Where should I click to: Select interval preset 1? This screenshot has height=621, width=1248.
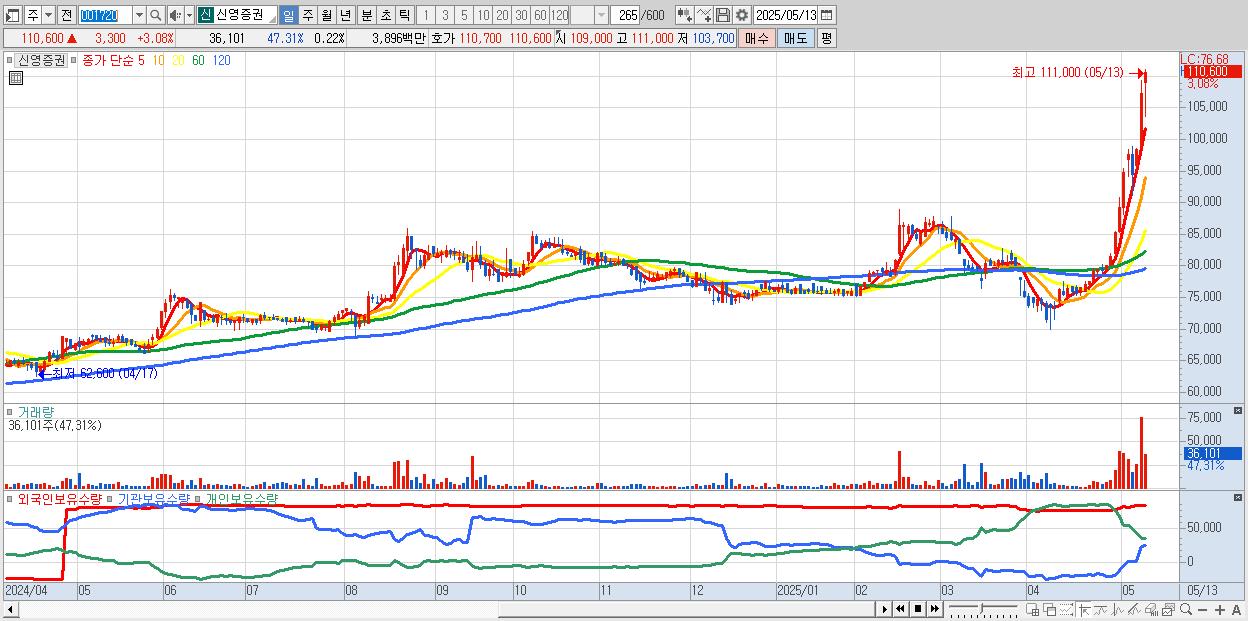[425, 15]
